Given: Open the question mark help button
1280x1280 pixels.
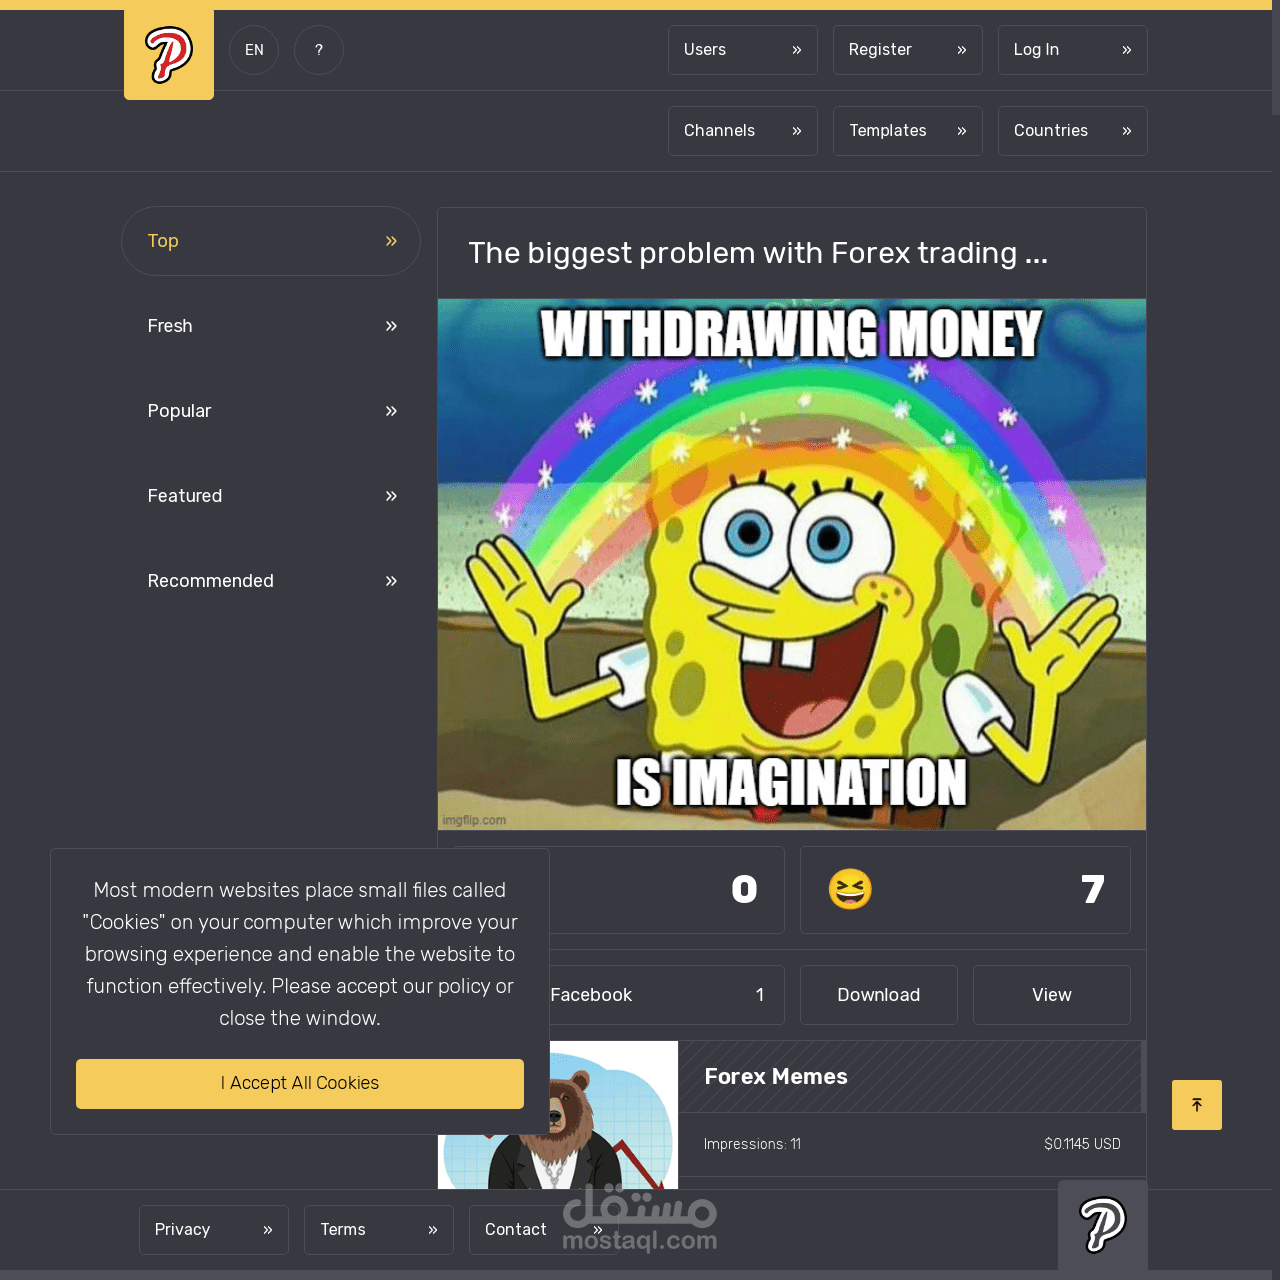Looking at the screenshot, I should 319,50.
